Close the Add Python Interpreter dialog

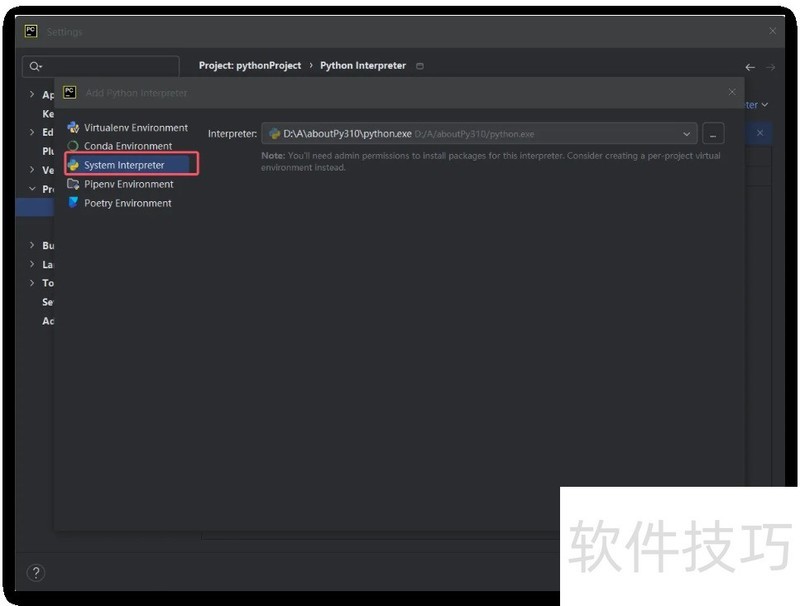tap(731, 92)
